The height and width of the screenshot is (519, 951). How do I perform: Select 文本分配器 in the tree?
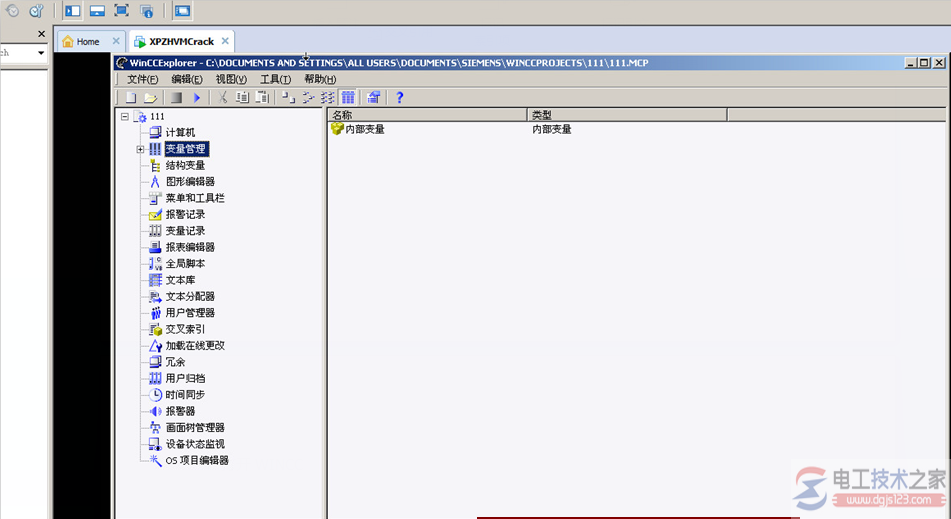pyautogui.click(x=190, y=296)
